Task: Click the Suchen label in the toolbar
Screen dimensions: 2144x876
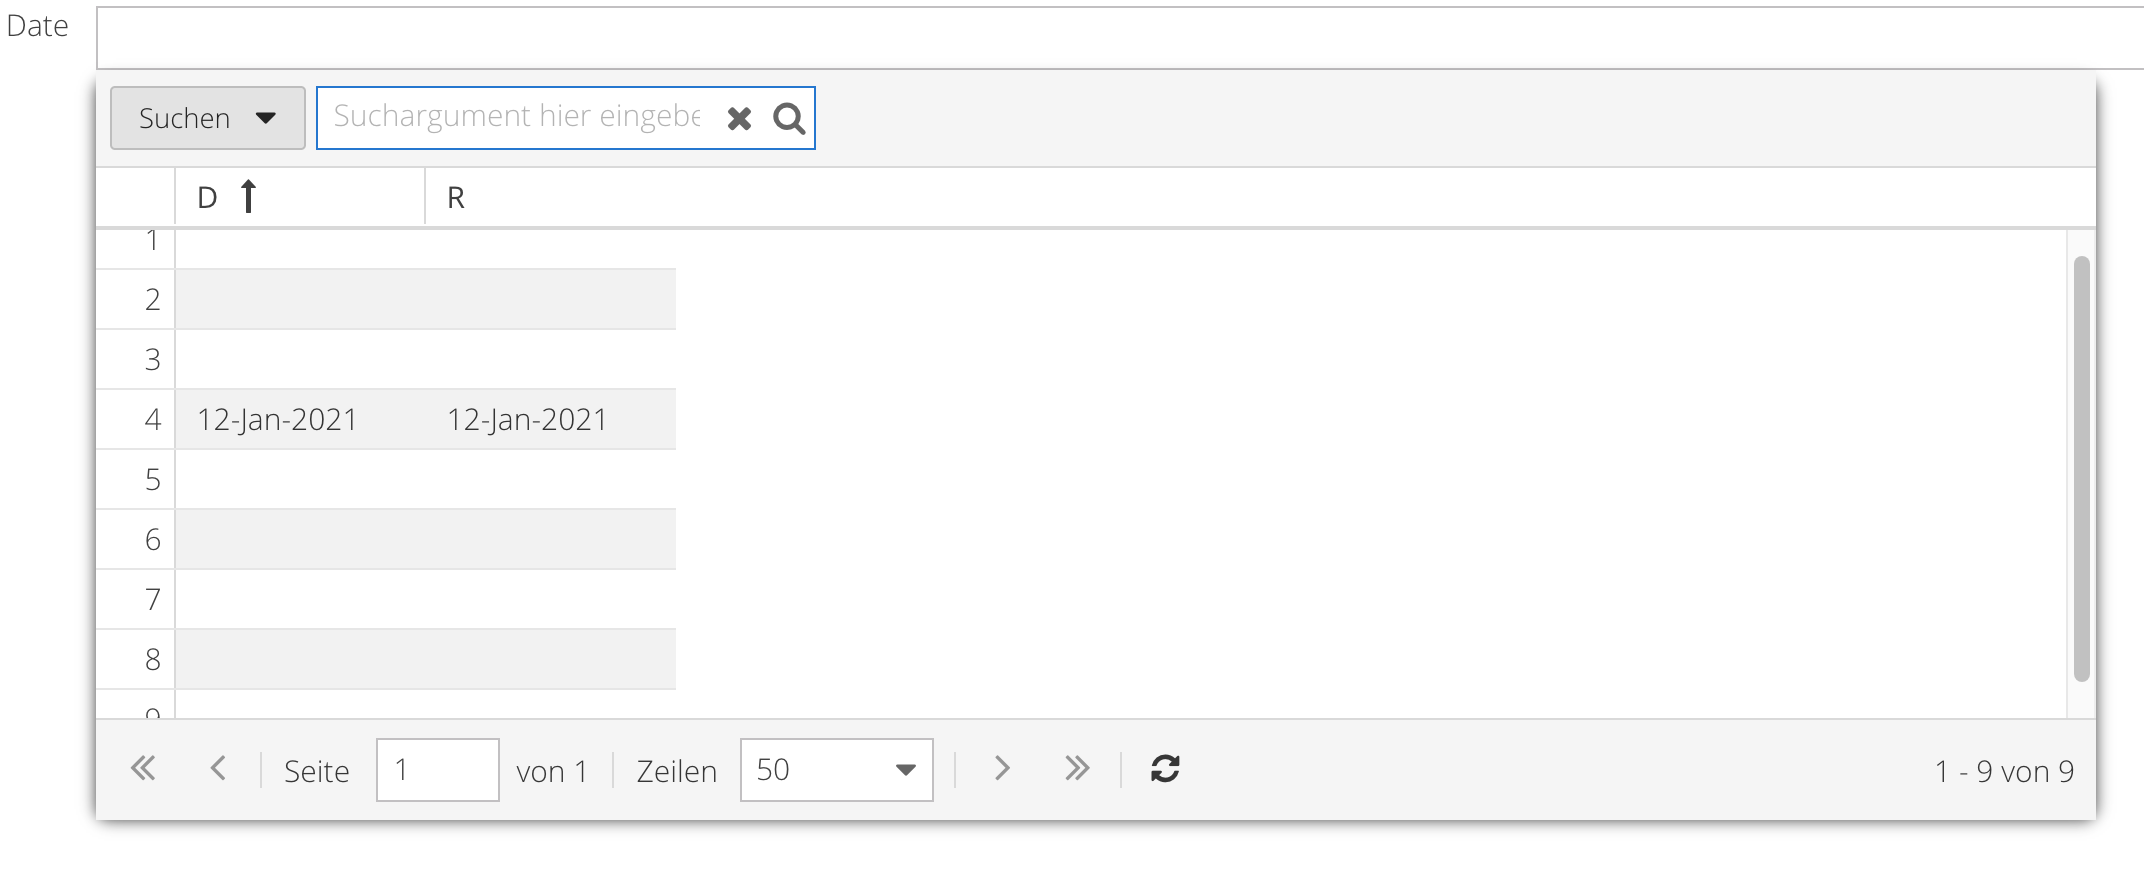Action: [183, 117]
